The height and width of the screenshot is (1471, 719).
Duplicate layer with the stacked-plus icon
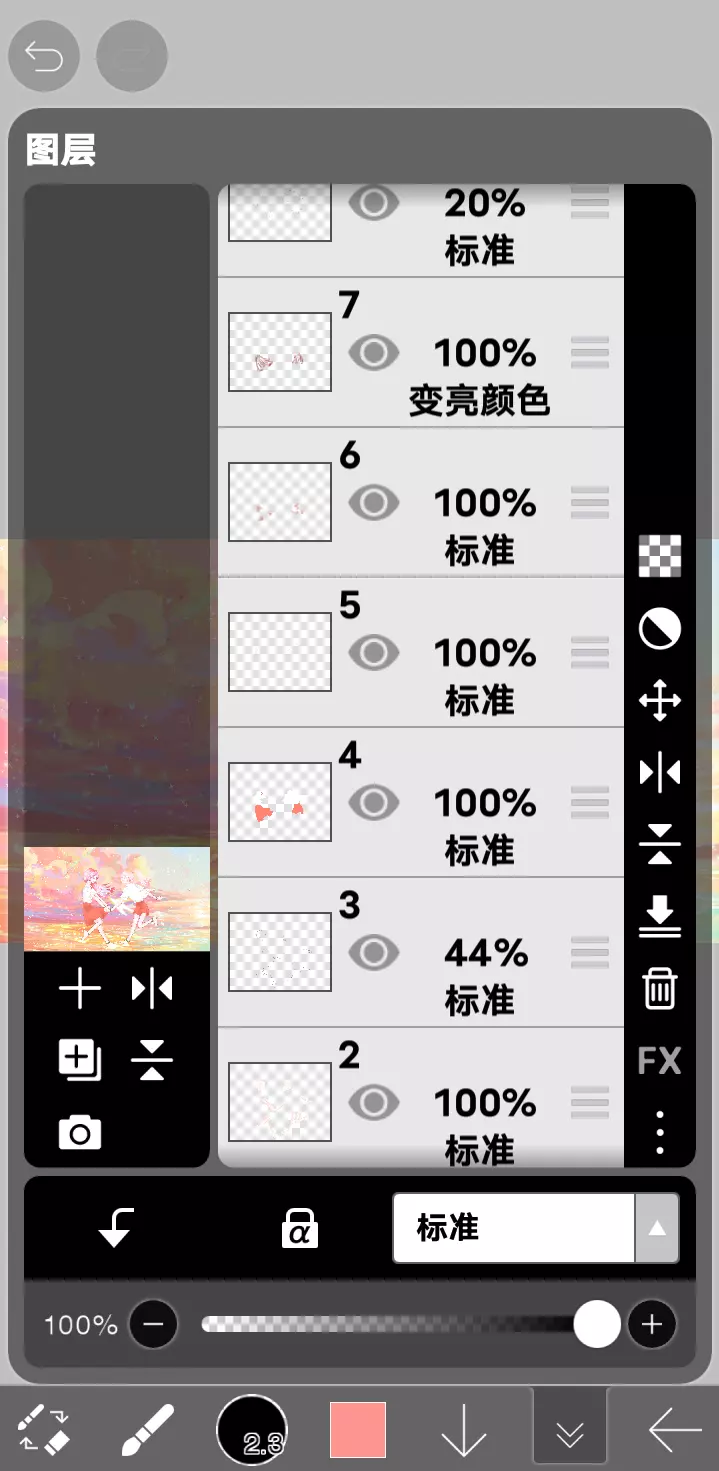pyautogui.click(x=80, y=1061)
